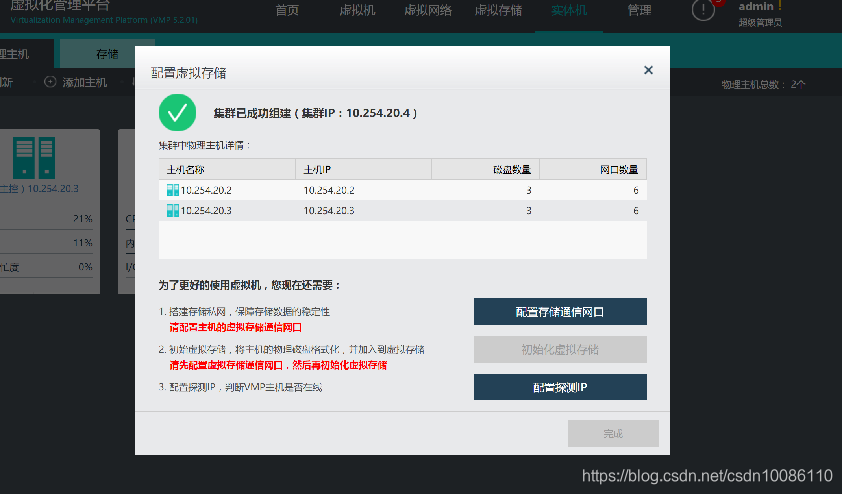Select host name 10.254.20.2 in table
The image size is (843, 495).
point(206,190)
